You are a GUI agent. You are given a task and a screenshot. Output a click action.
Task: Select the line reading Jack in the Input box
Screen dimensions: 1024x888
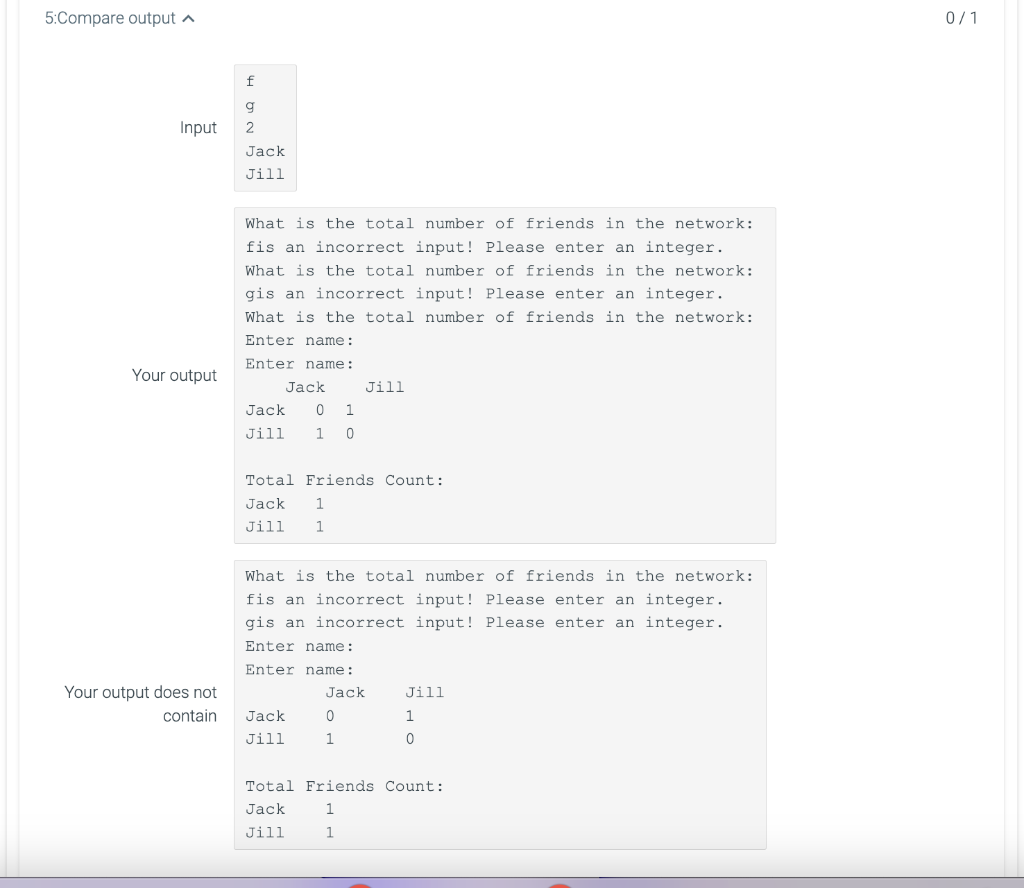264,151
